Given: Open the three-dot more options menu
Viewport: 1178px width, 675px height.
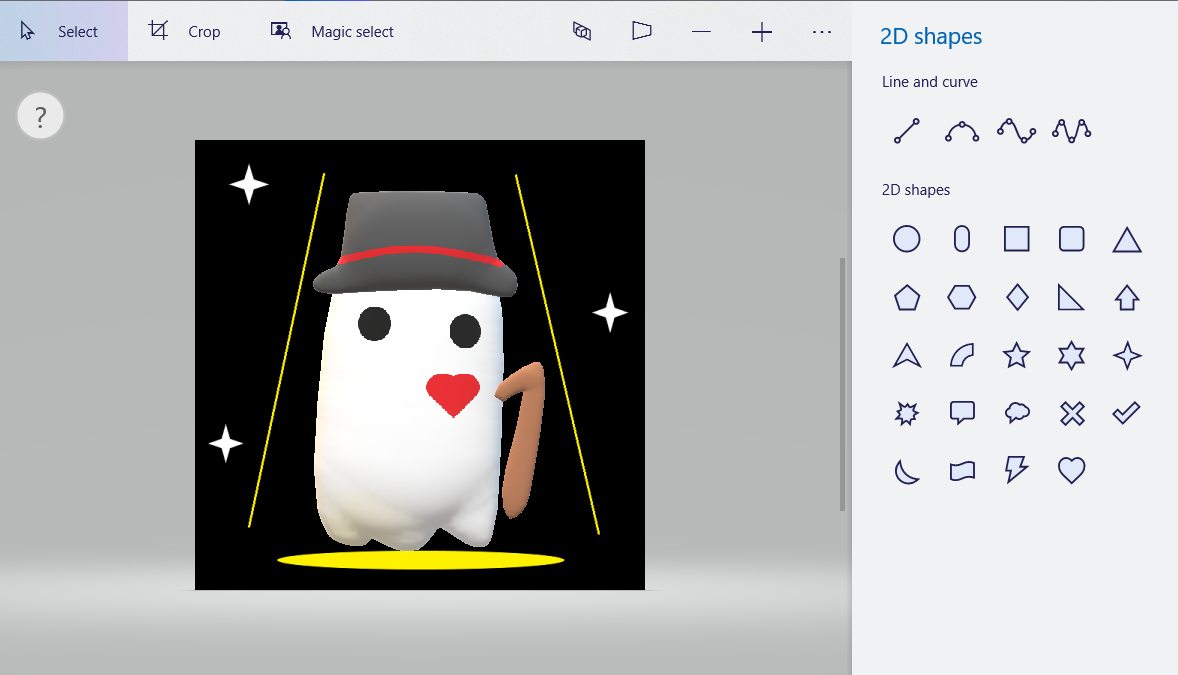Looking at the screenshot, I should [822, 32].
